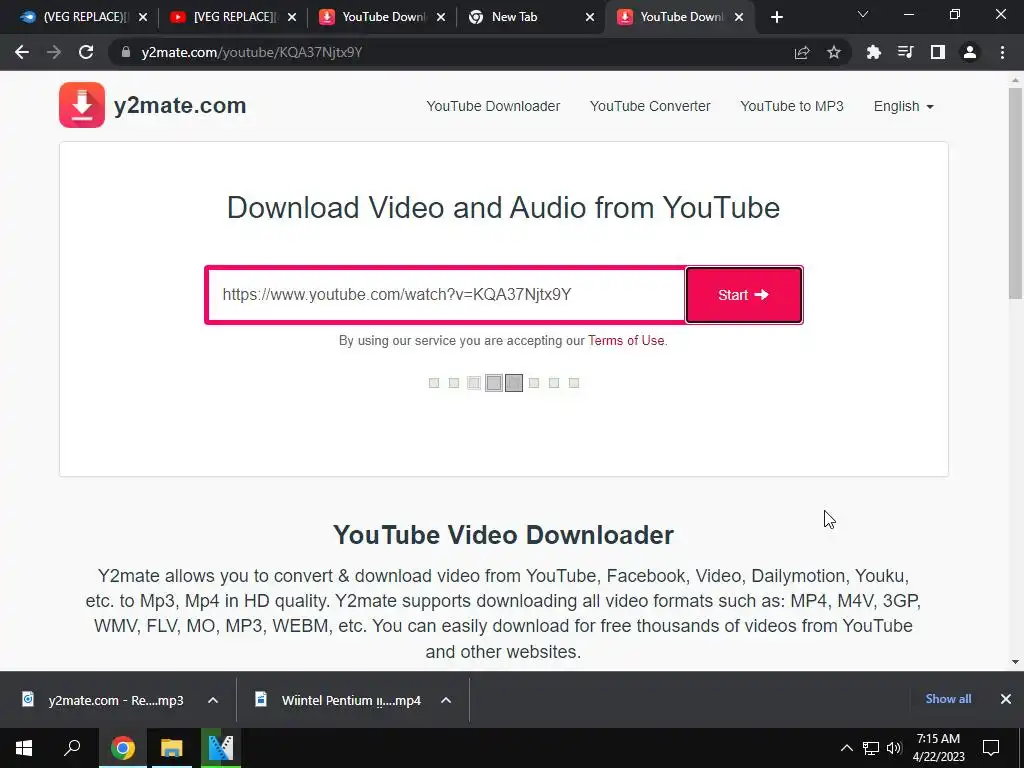Close the active YouTube Downloader tab
This screenshot has height=768, width=1024.
pos(739,17)
